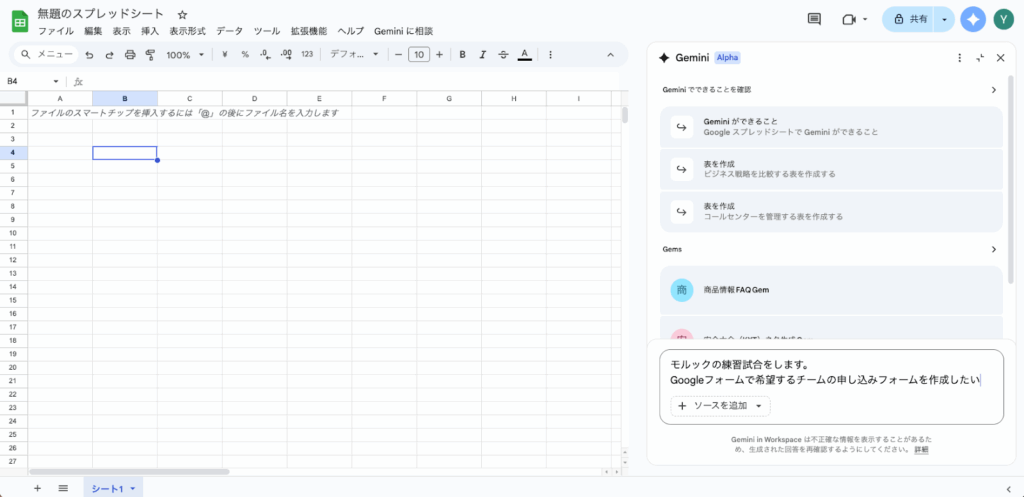Click the 詳細 link in Gemini disclaimer
1024x497 pixels.
921,450
